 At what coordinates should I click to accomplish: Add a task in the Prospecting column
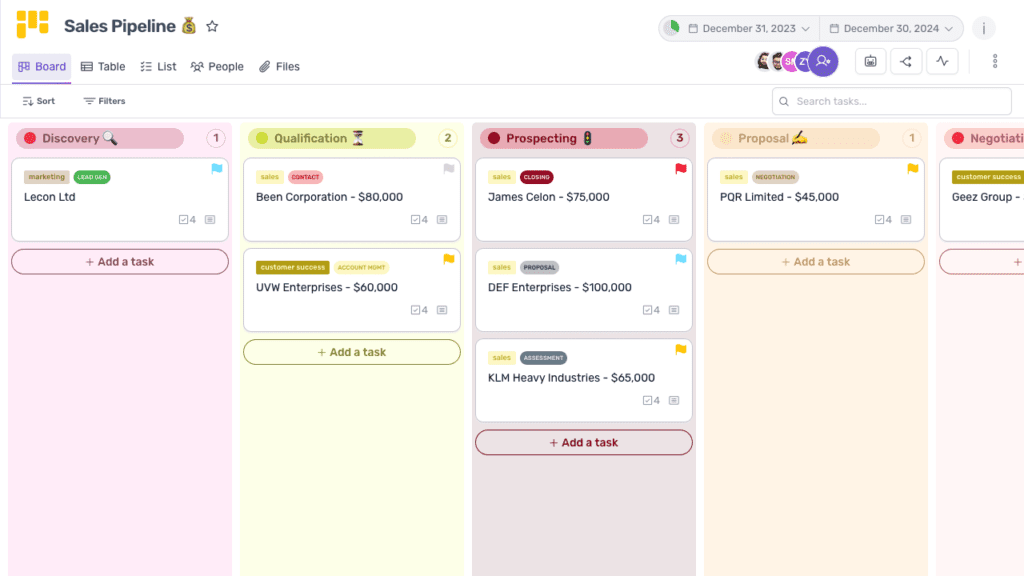point(583,441)
